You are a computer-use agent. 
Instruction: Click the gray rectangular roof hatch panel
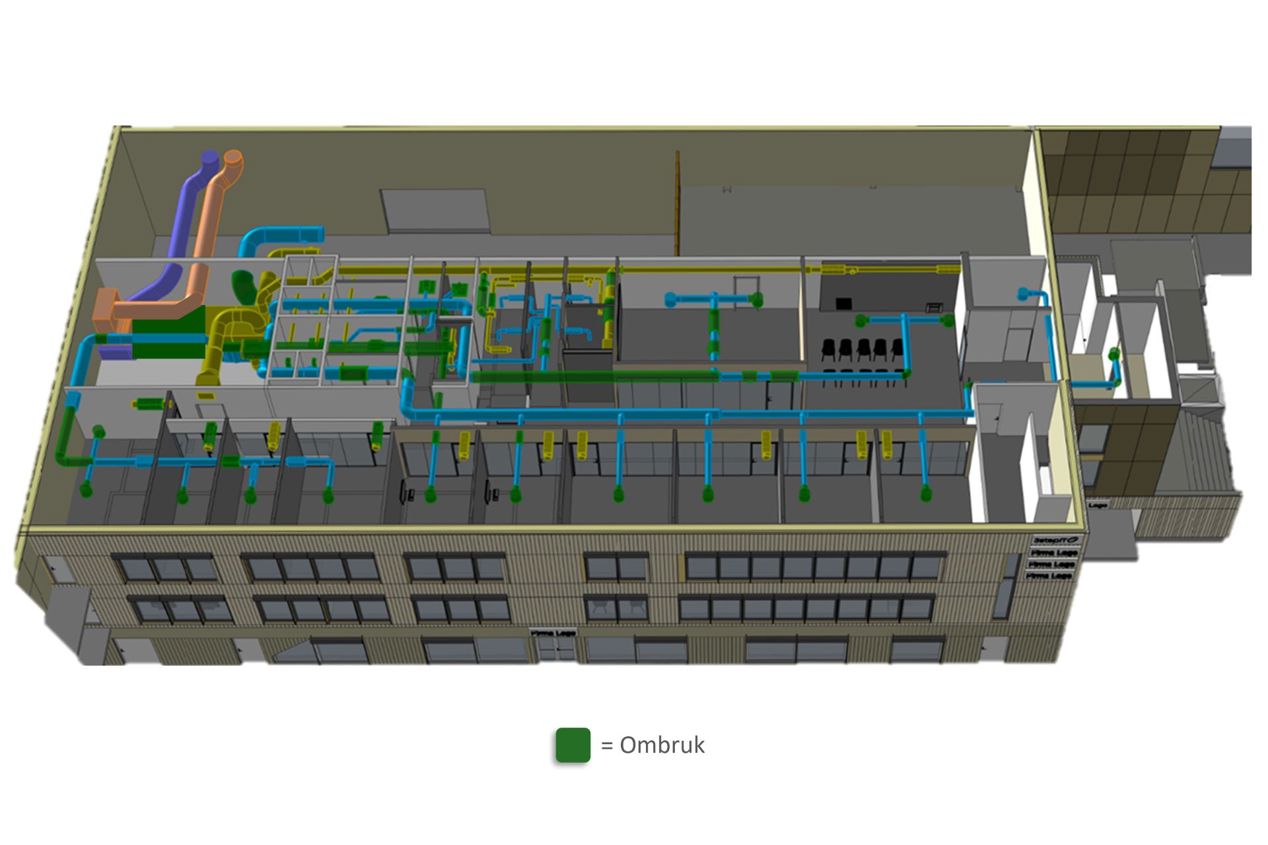point(434,211)
